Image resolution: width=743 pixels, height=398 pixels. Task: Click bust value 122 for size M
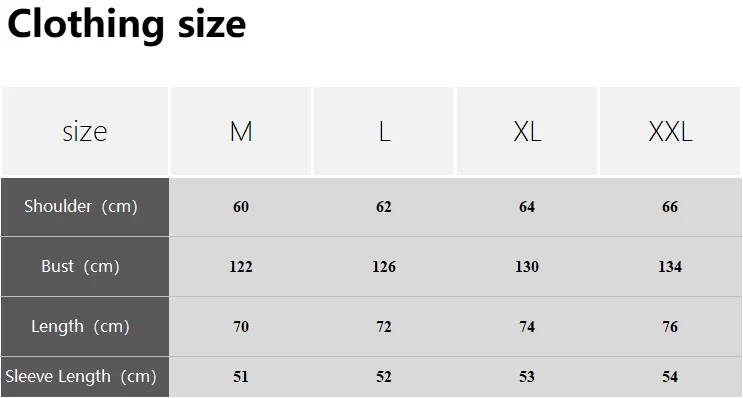(241, 267)
